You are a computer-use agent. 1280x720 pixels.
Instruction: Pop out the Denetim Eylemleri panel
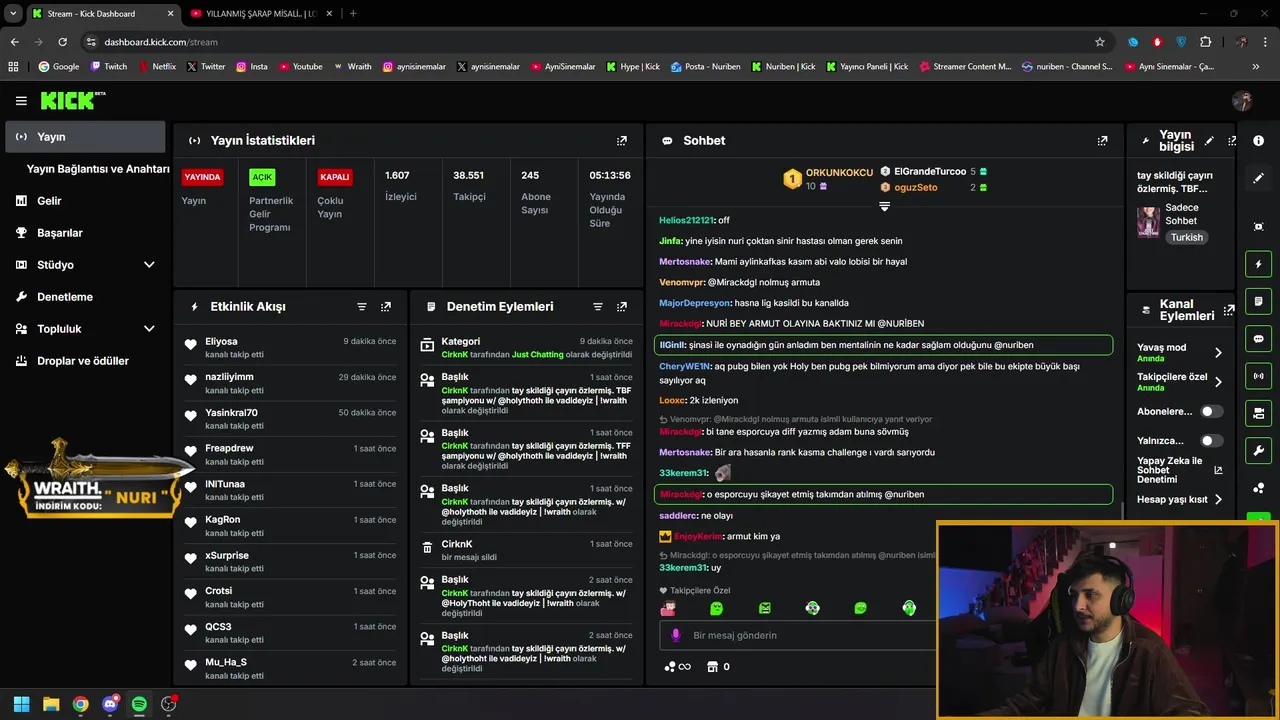622,307
